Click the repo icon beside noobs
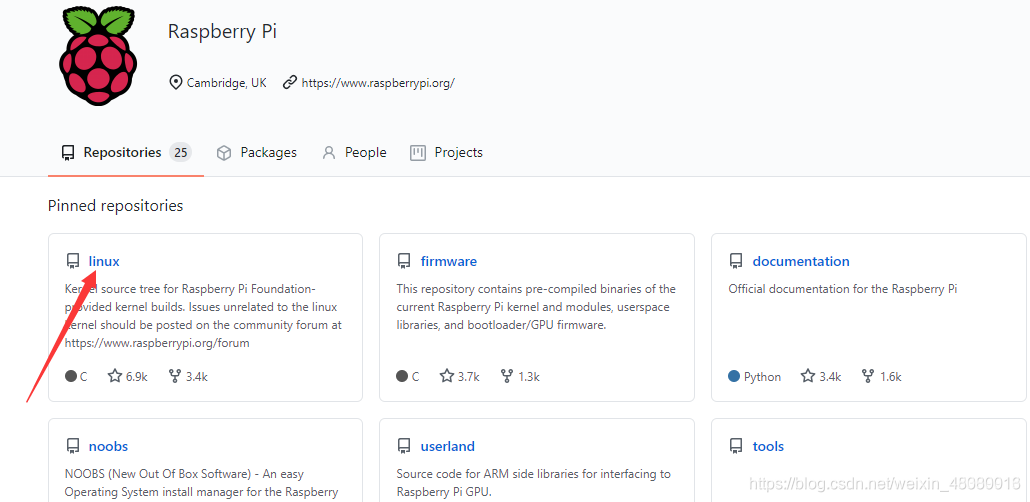 [72, 447]
